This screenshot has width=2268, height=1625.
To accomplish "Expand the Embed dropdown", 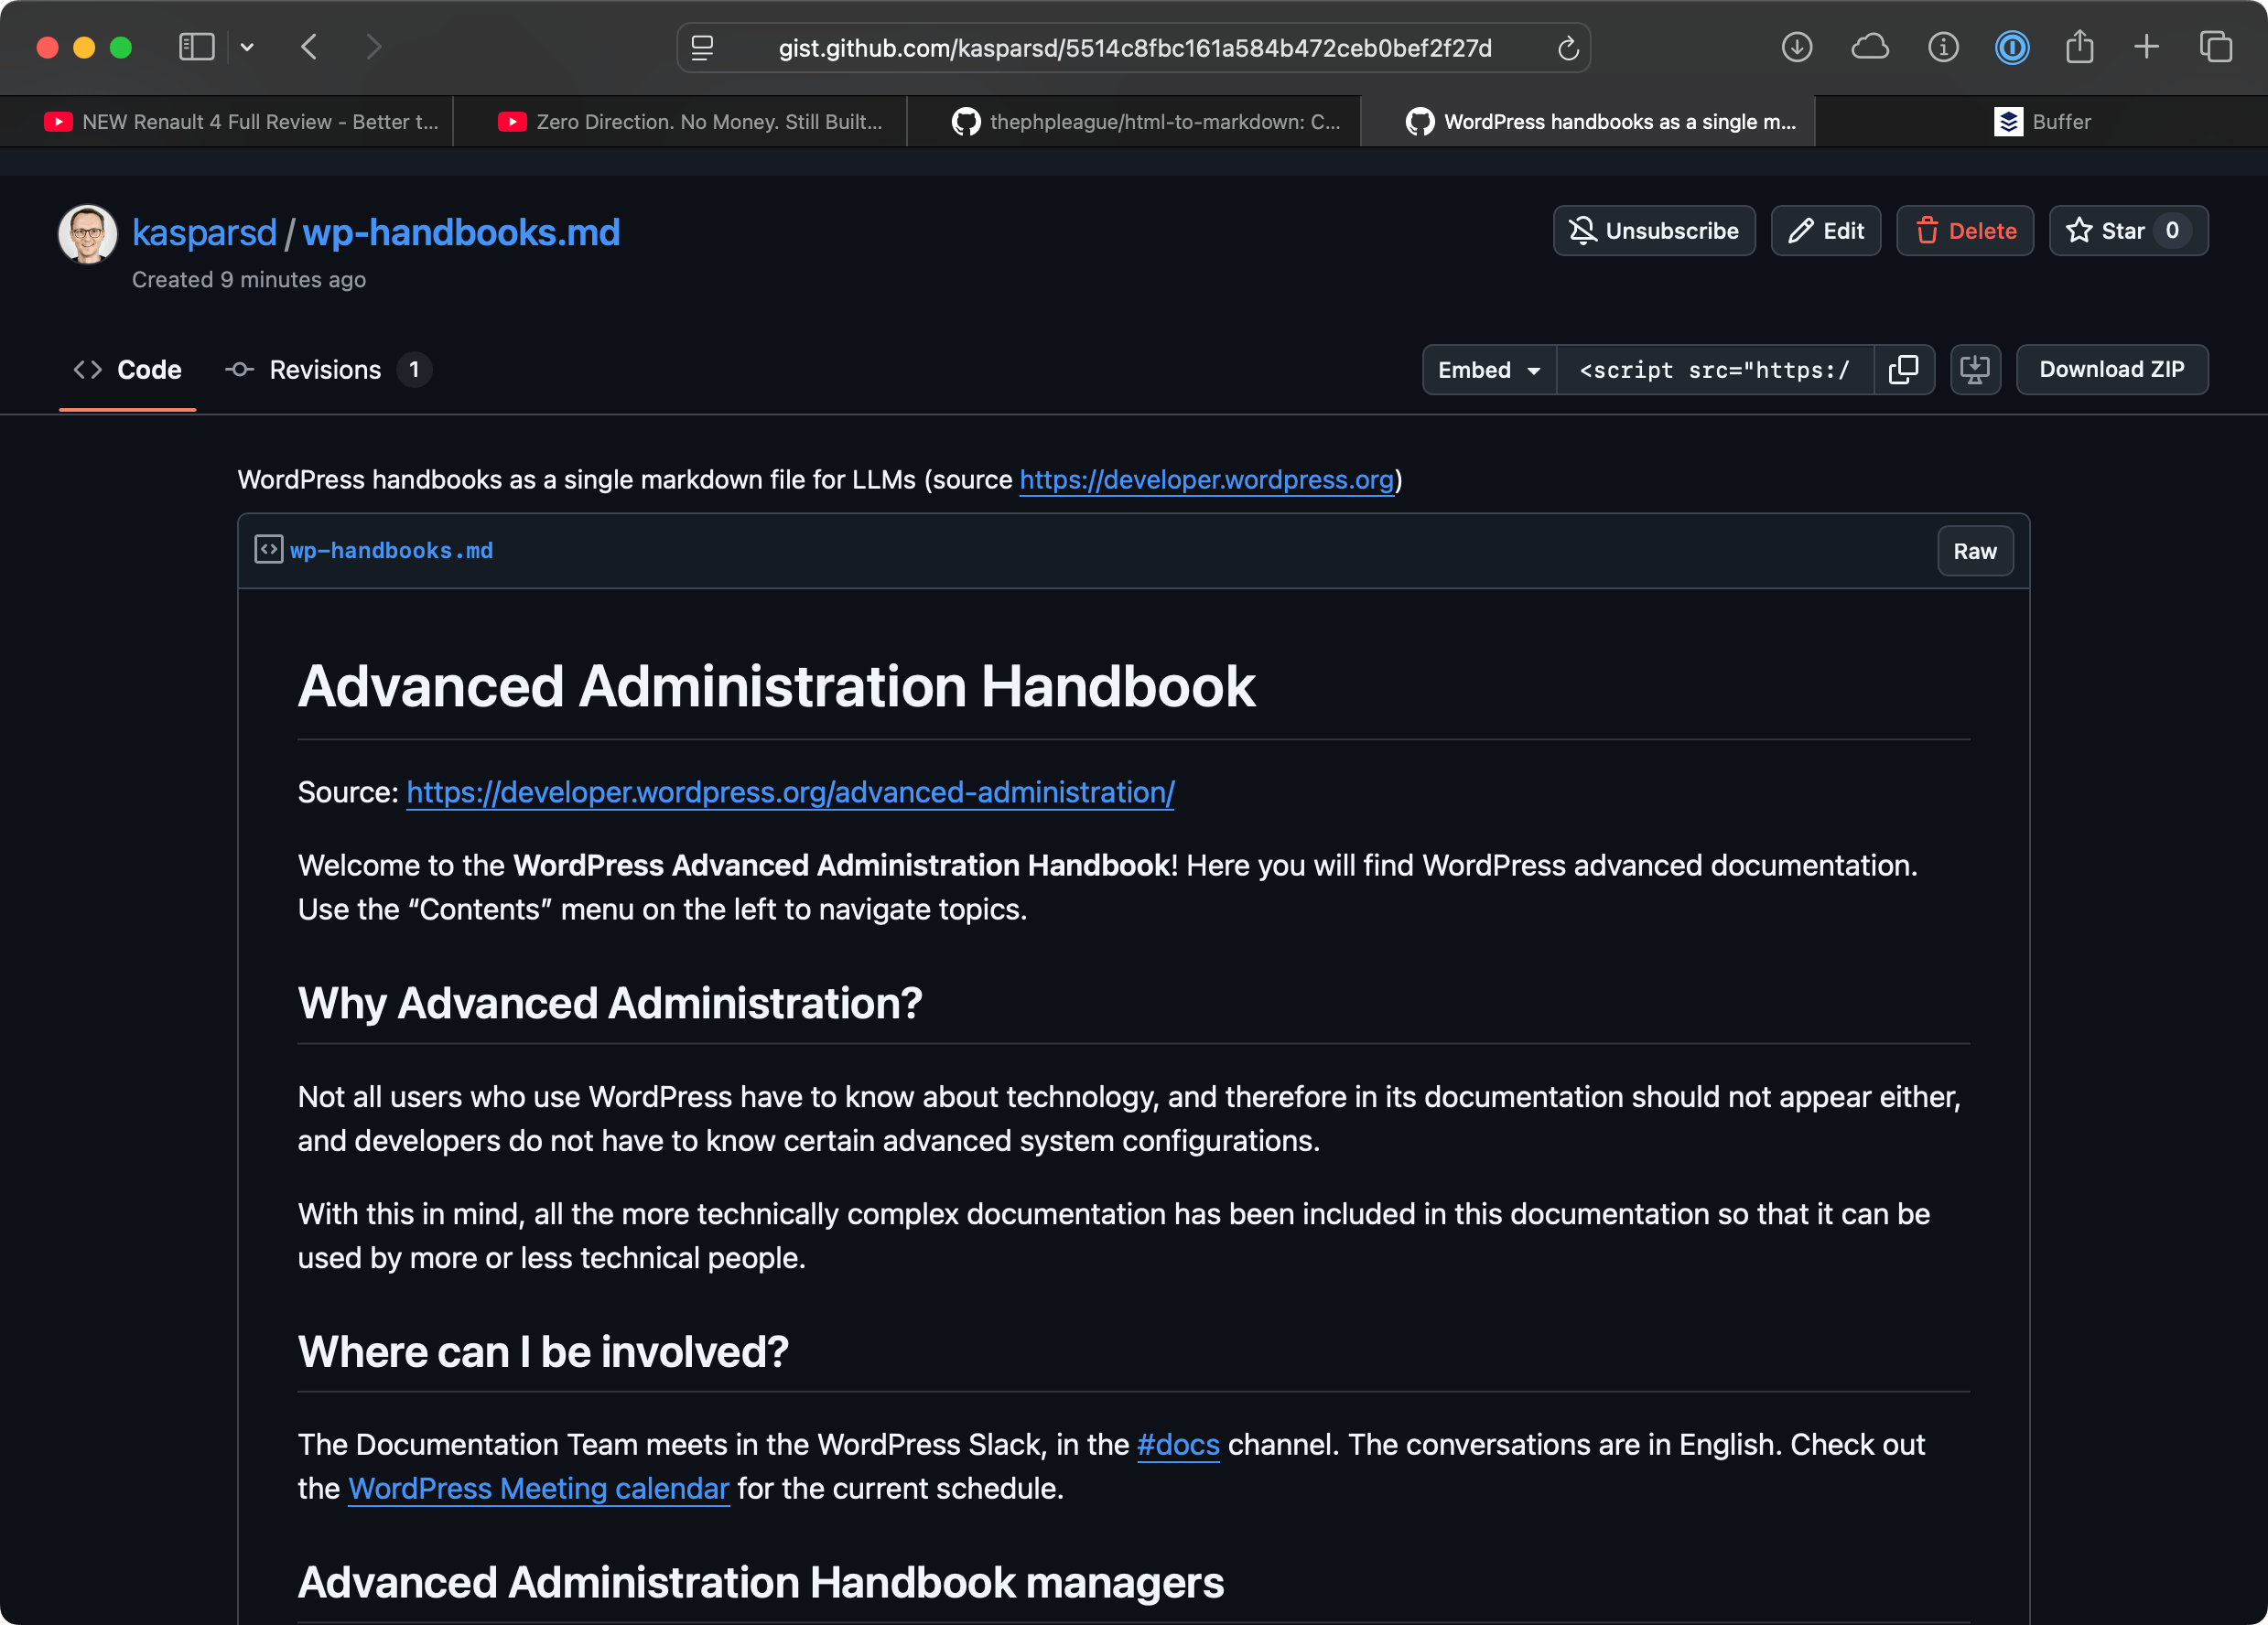I will 1489,370.
